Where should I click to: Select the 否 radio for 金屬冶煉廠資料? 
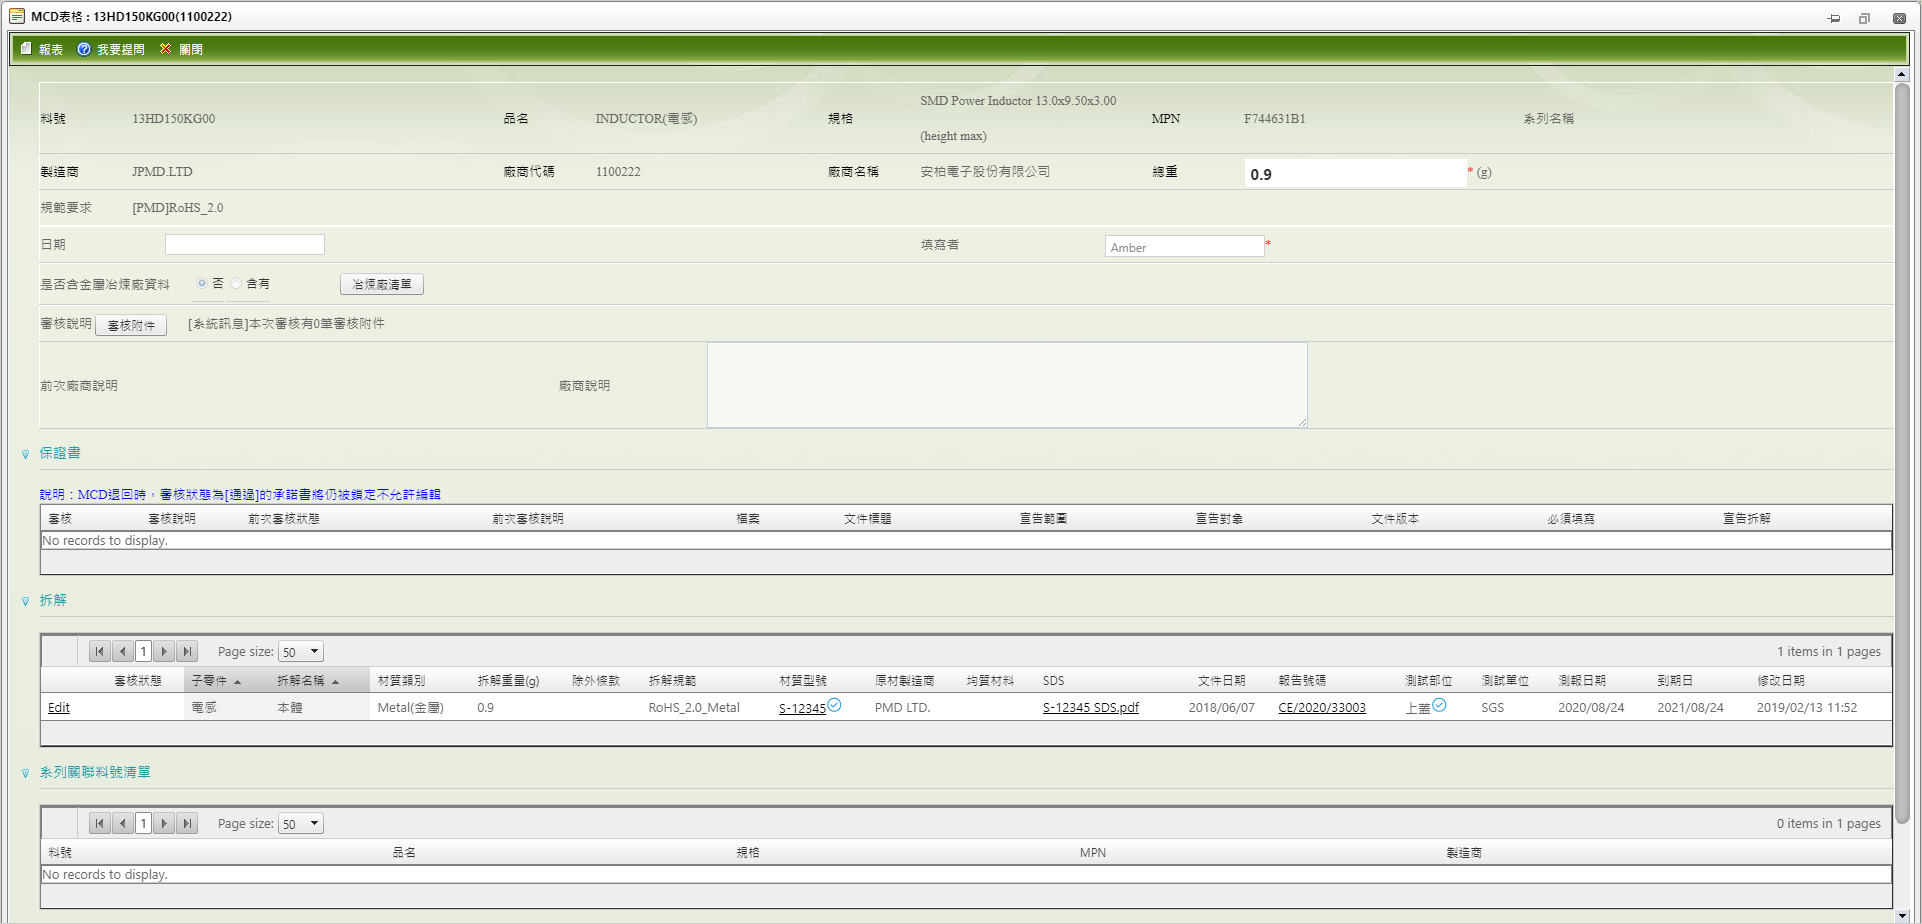click(x=202, y=283)
